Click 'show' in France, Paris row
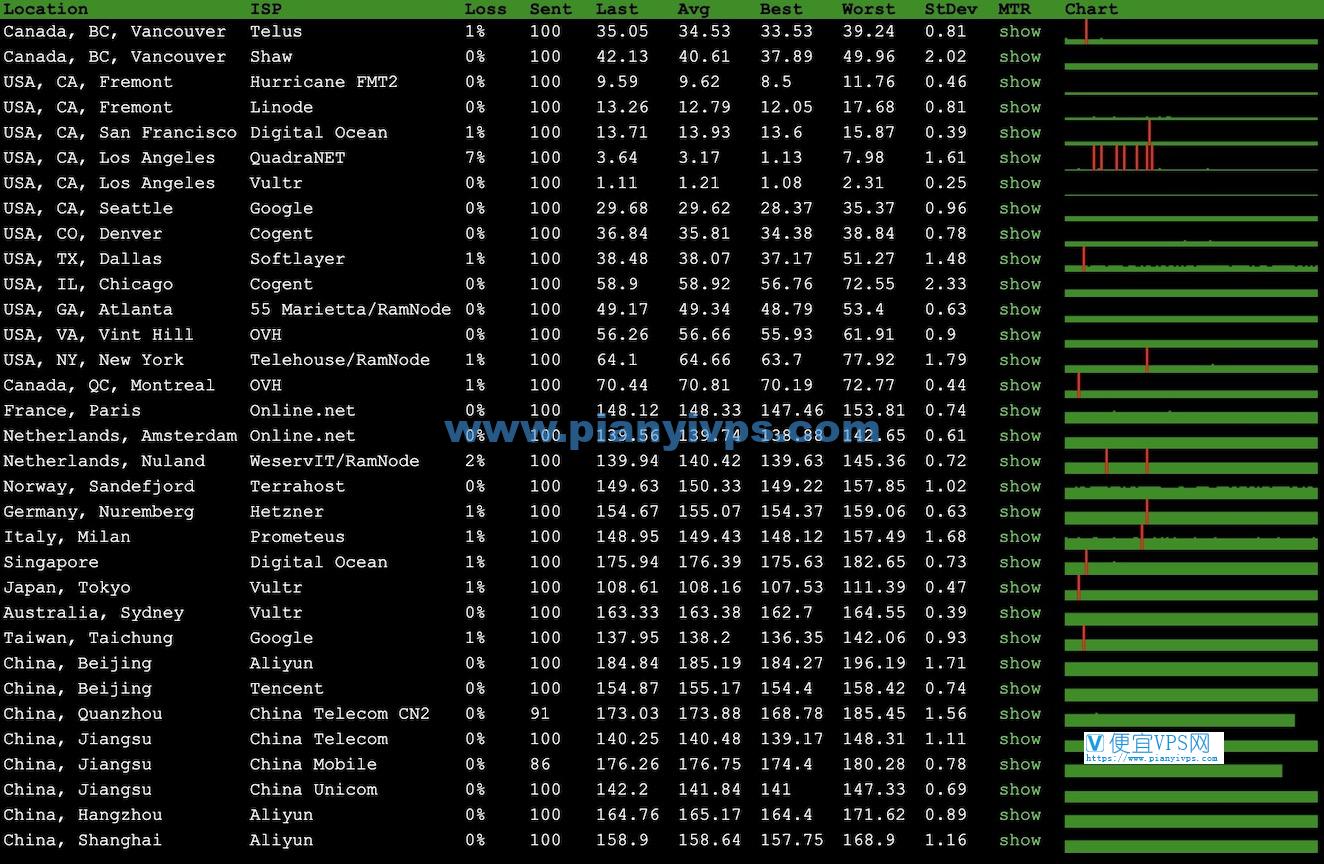Screen dimensions: 1324x864 point(1020,410)
